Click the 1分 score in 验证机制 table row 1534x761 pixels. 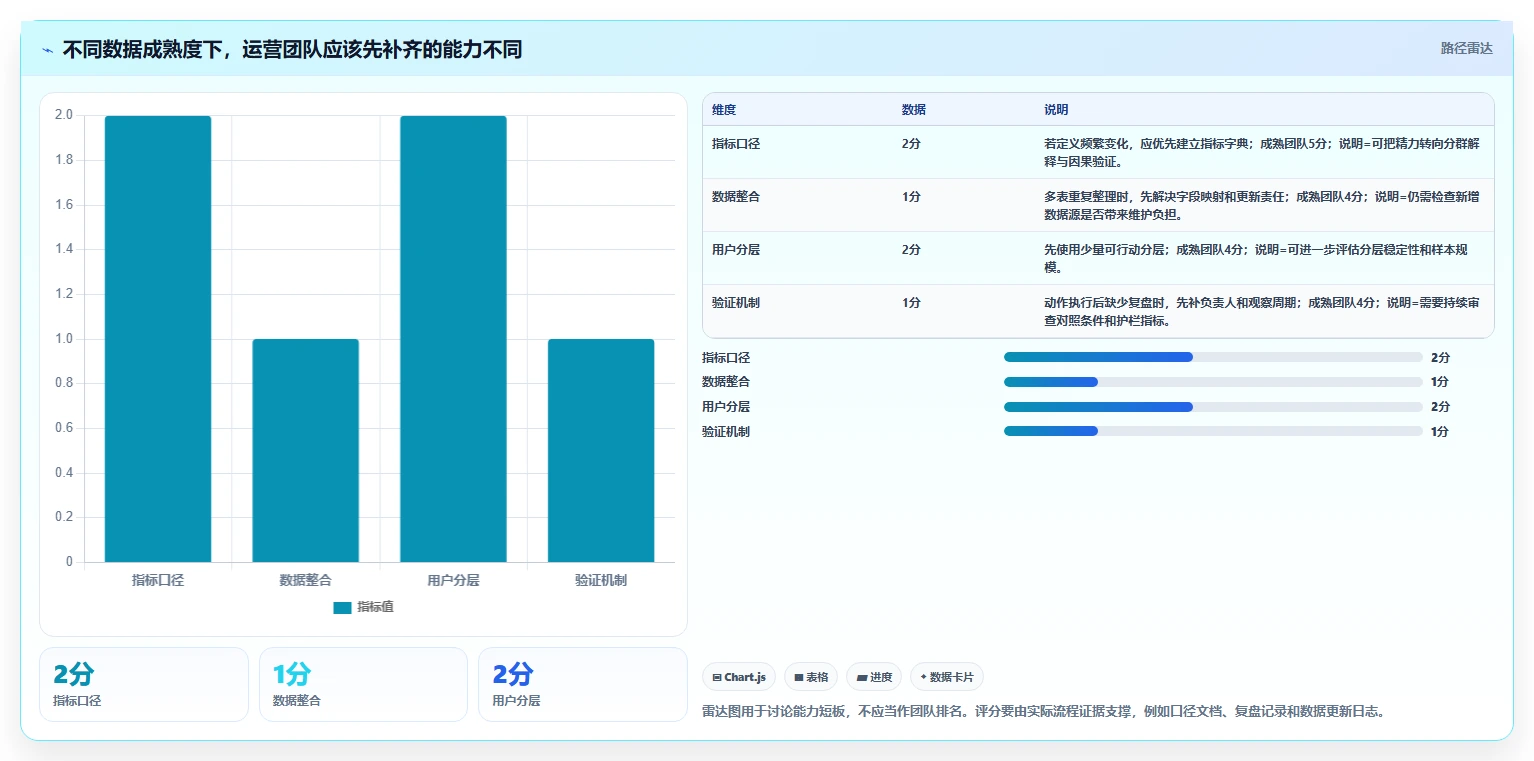click(x=911, y=303)
